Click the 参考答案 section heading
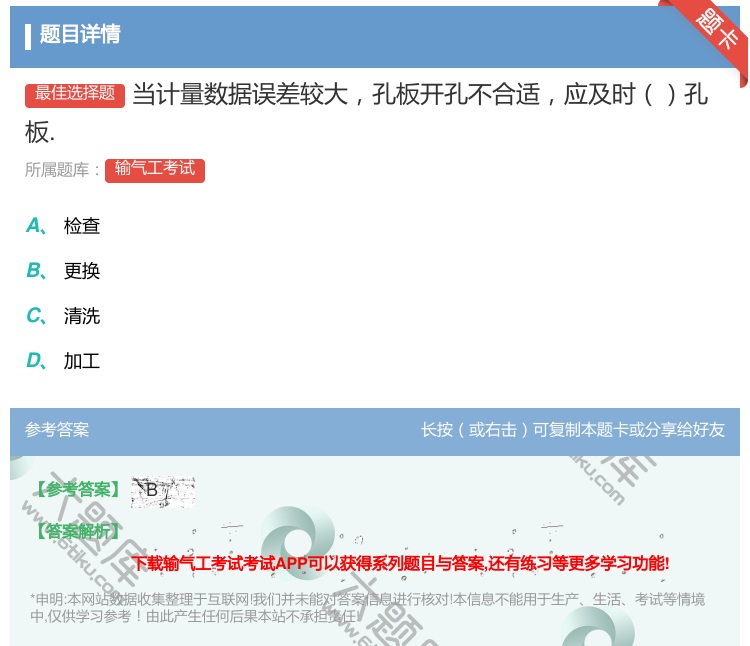The height and width of the screenshot is (646, 750). point(57,429)
